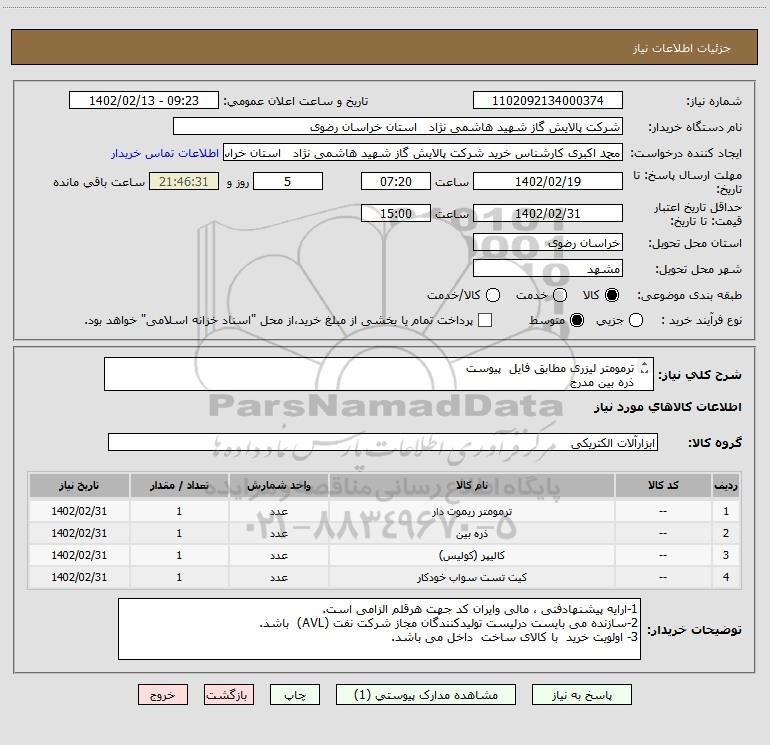This screenshot has height=745, width=770.
Task: Click the تعداد / مقدار column header
Action: pyautogui.click(x=179, y=485)
